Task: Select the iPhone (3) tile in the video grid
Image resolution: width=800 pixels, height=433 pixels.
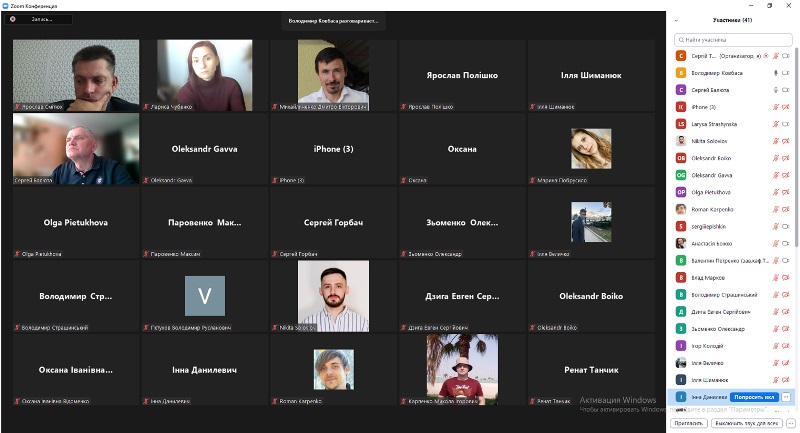Action: [x=333, y=149]
